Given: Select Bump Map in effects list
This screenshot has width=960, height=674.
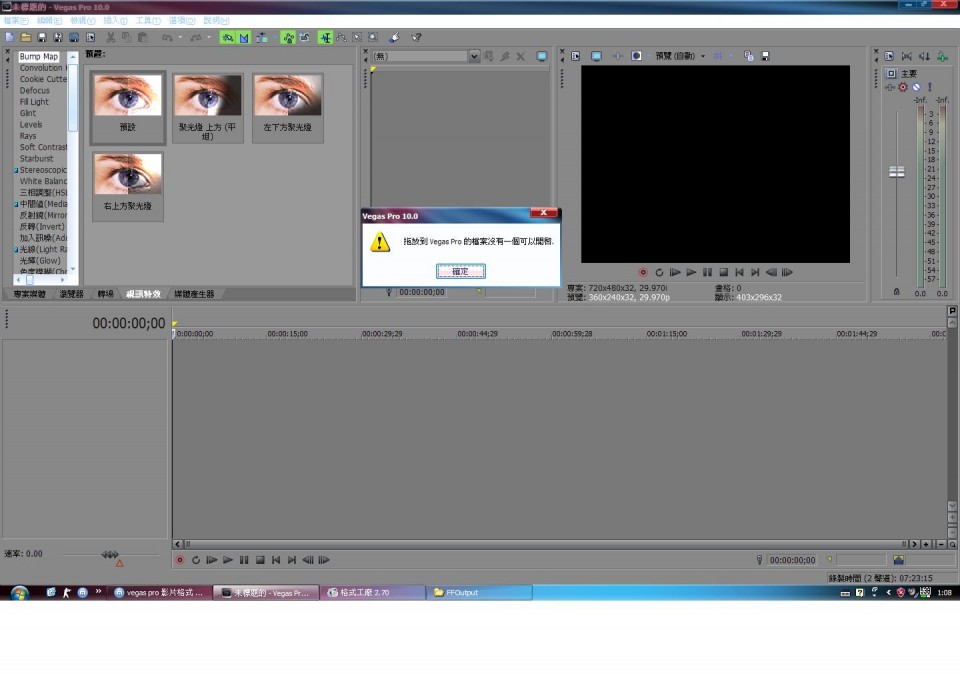Looking at the screenshot, I should [39, 56].
